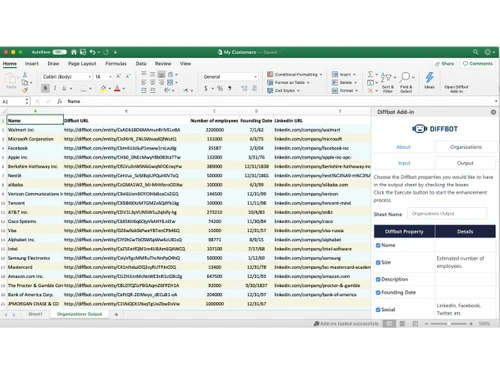Toggle the AutoSave switch

pos(60,52)
